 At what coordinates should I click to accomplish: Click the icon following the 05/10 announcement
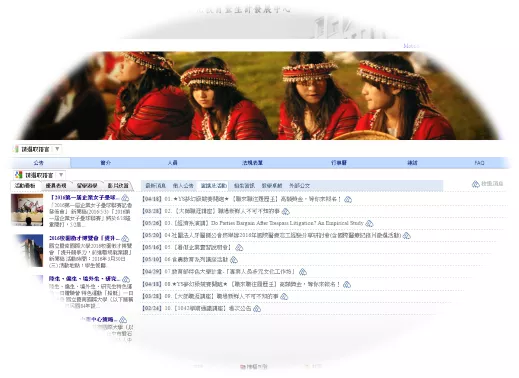coord(234,260)
